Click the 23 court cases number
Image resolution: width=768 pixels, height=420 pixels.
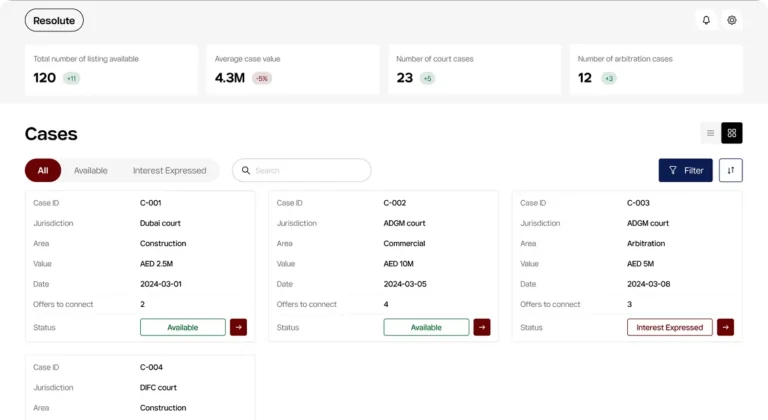[x=405, y=78]
